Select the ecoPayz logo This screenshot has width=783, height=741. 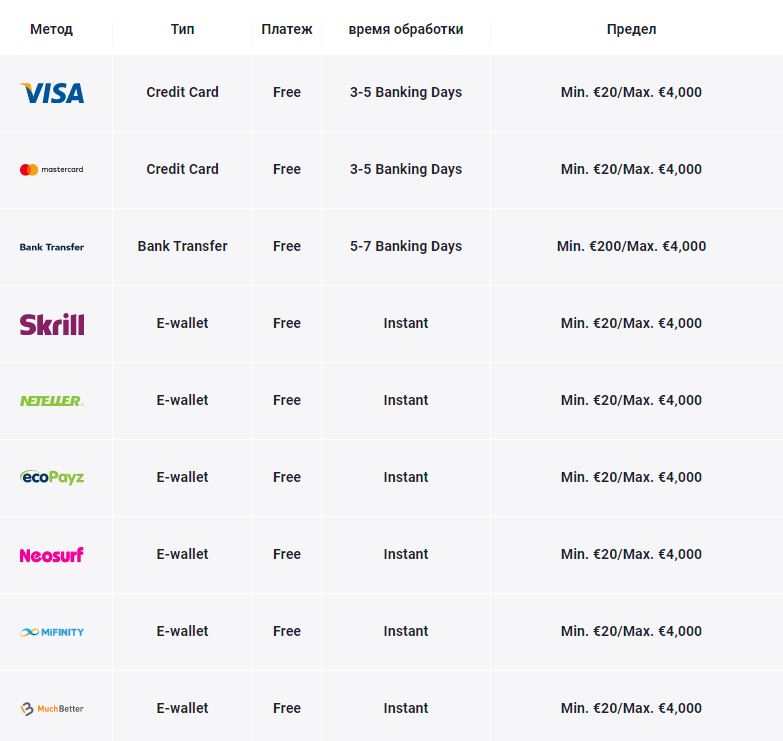coord(52,477)
